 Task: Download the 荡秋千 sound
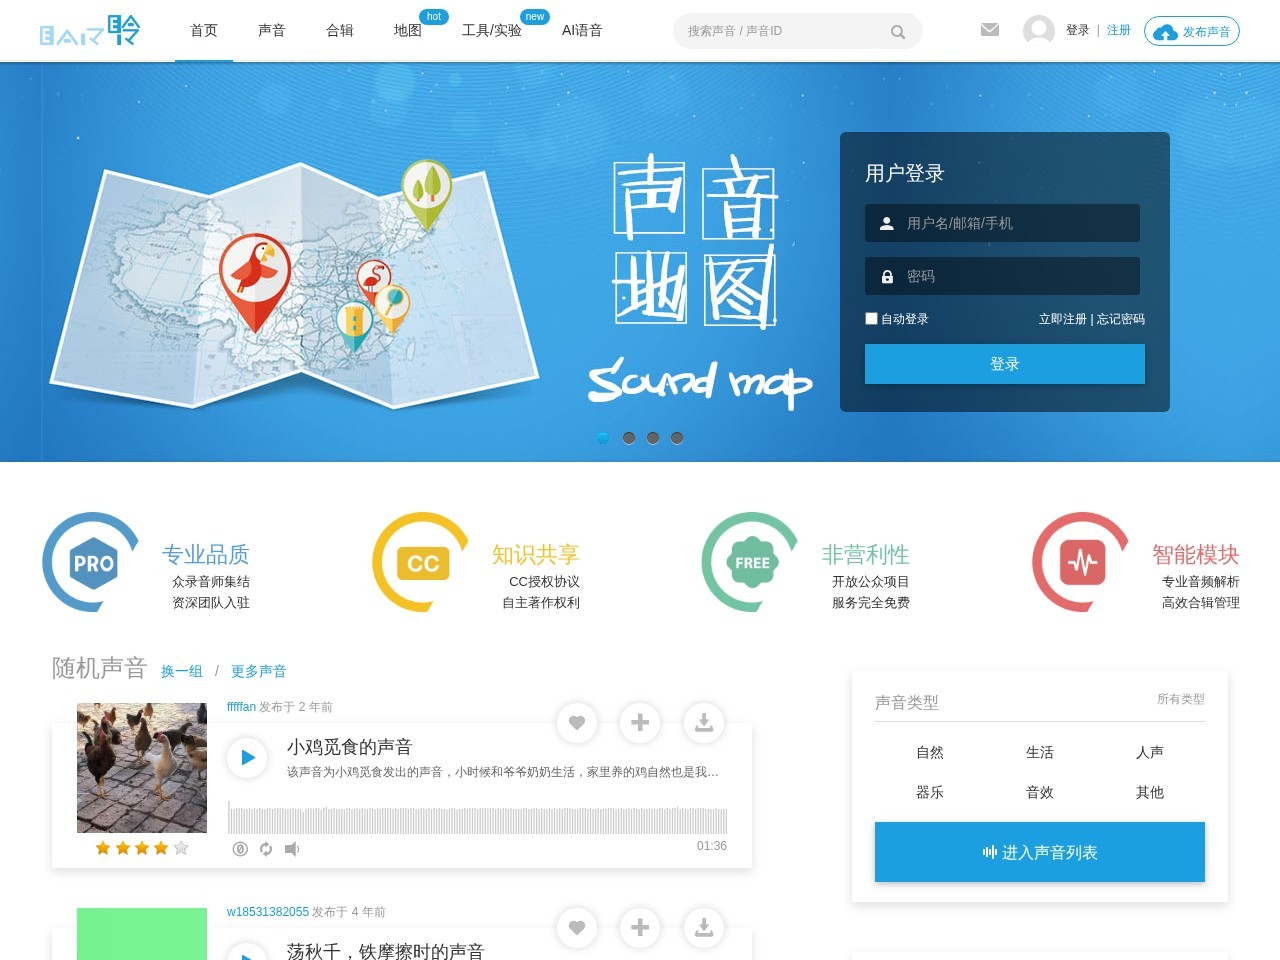pyautogui.click(x=704, y=928)
